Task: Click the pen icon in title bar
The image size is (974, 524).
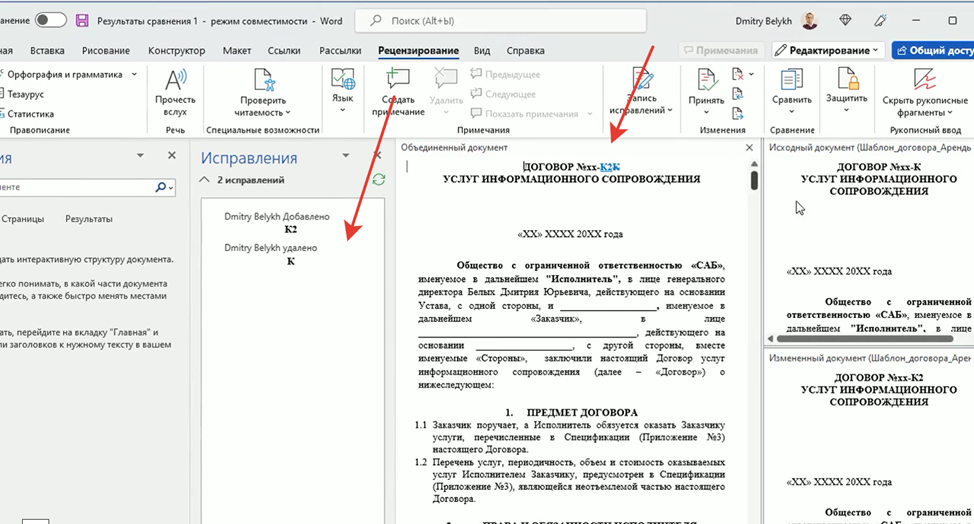Action: (880, 20)
